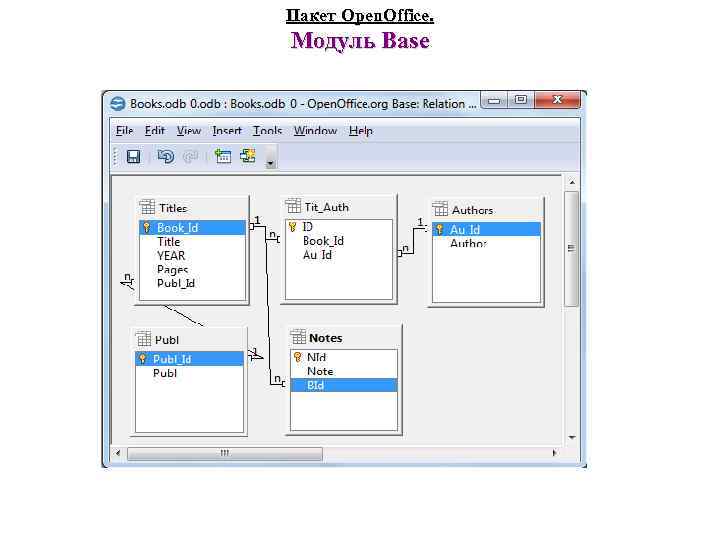The width and height of the screenshot is (720, 540).
Task: Select Note field in Notes table
Action: [x=343, y=371]
